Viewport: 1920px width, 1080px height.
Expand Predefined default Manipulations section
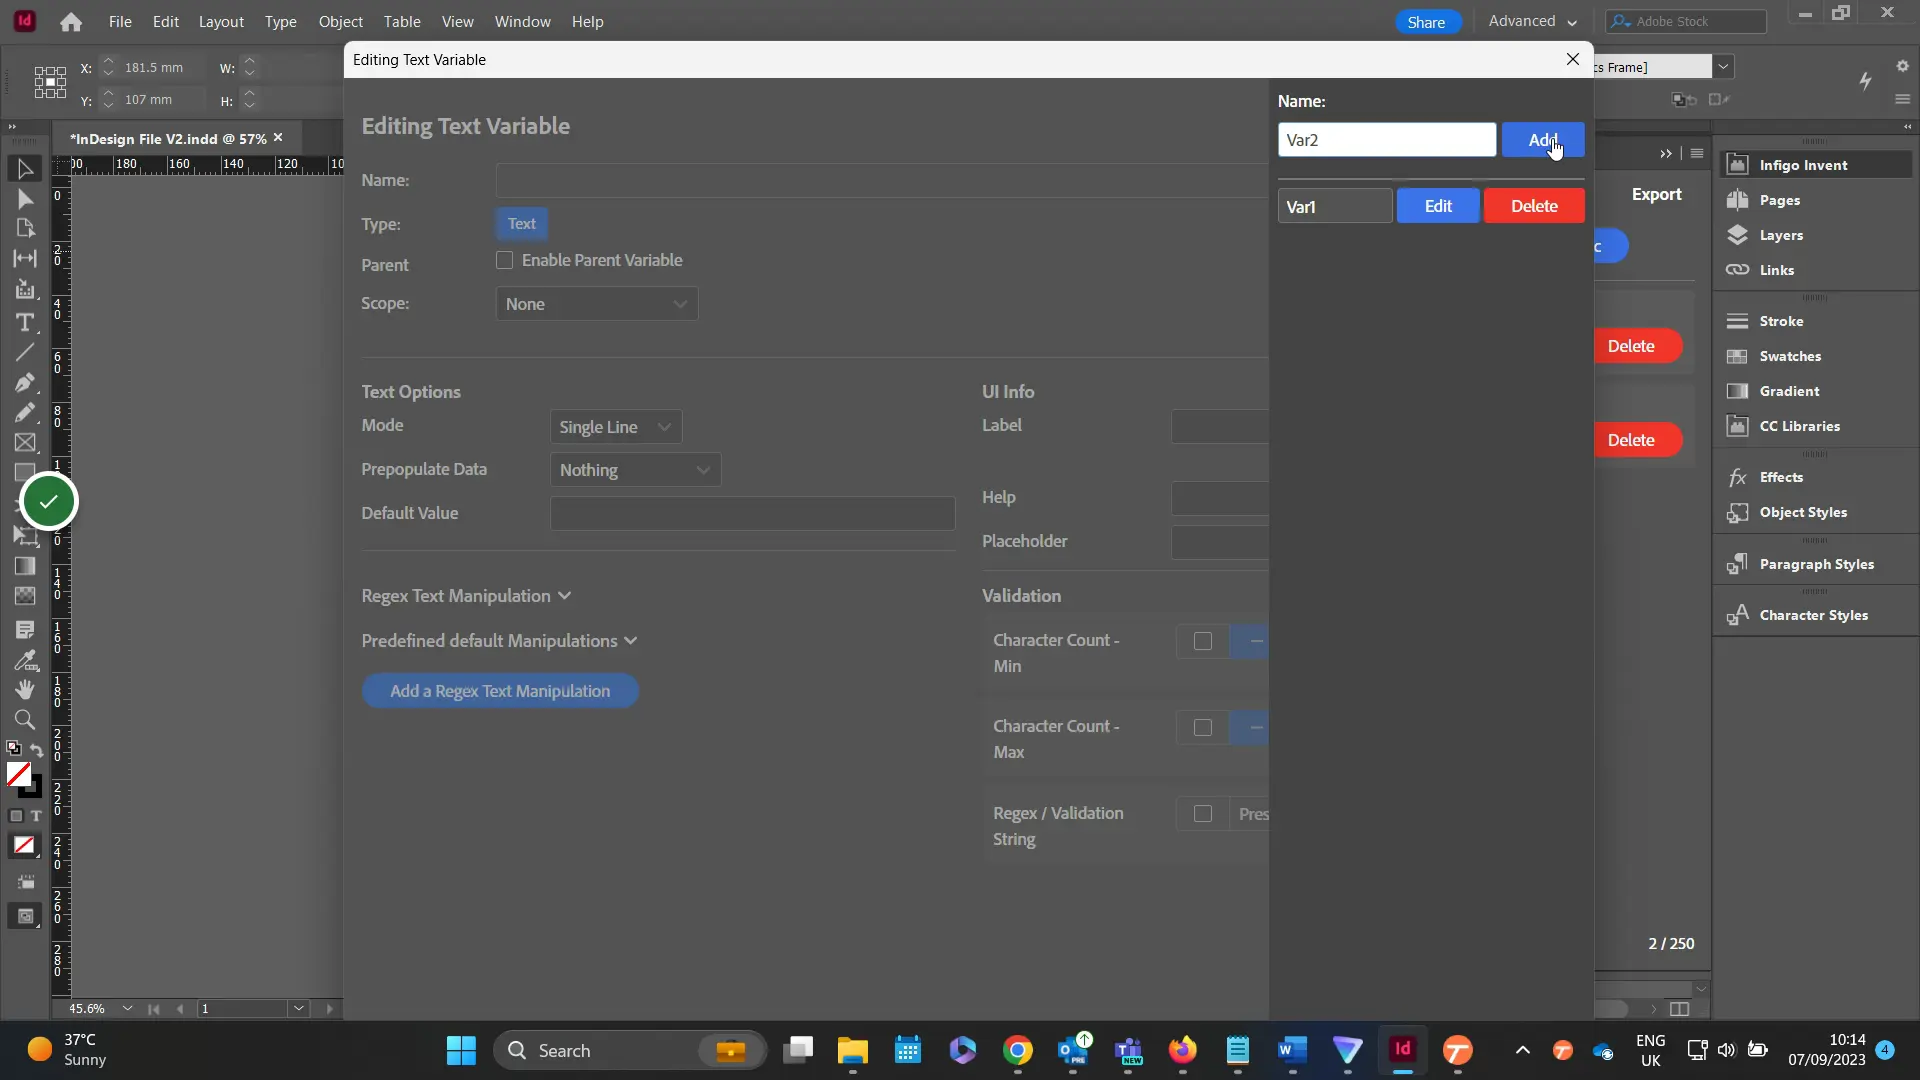tap(499, 641)
